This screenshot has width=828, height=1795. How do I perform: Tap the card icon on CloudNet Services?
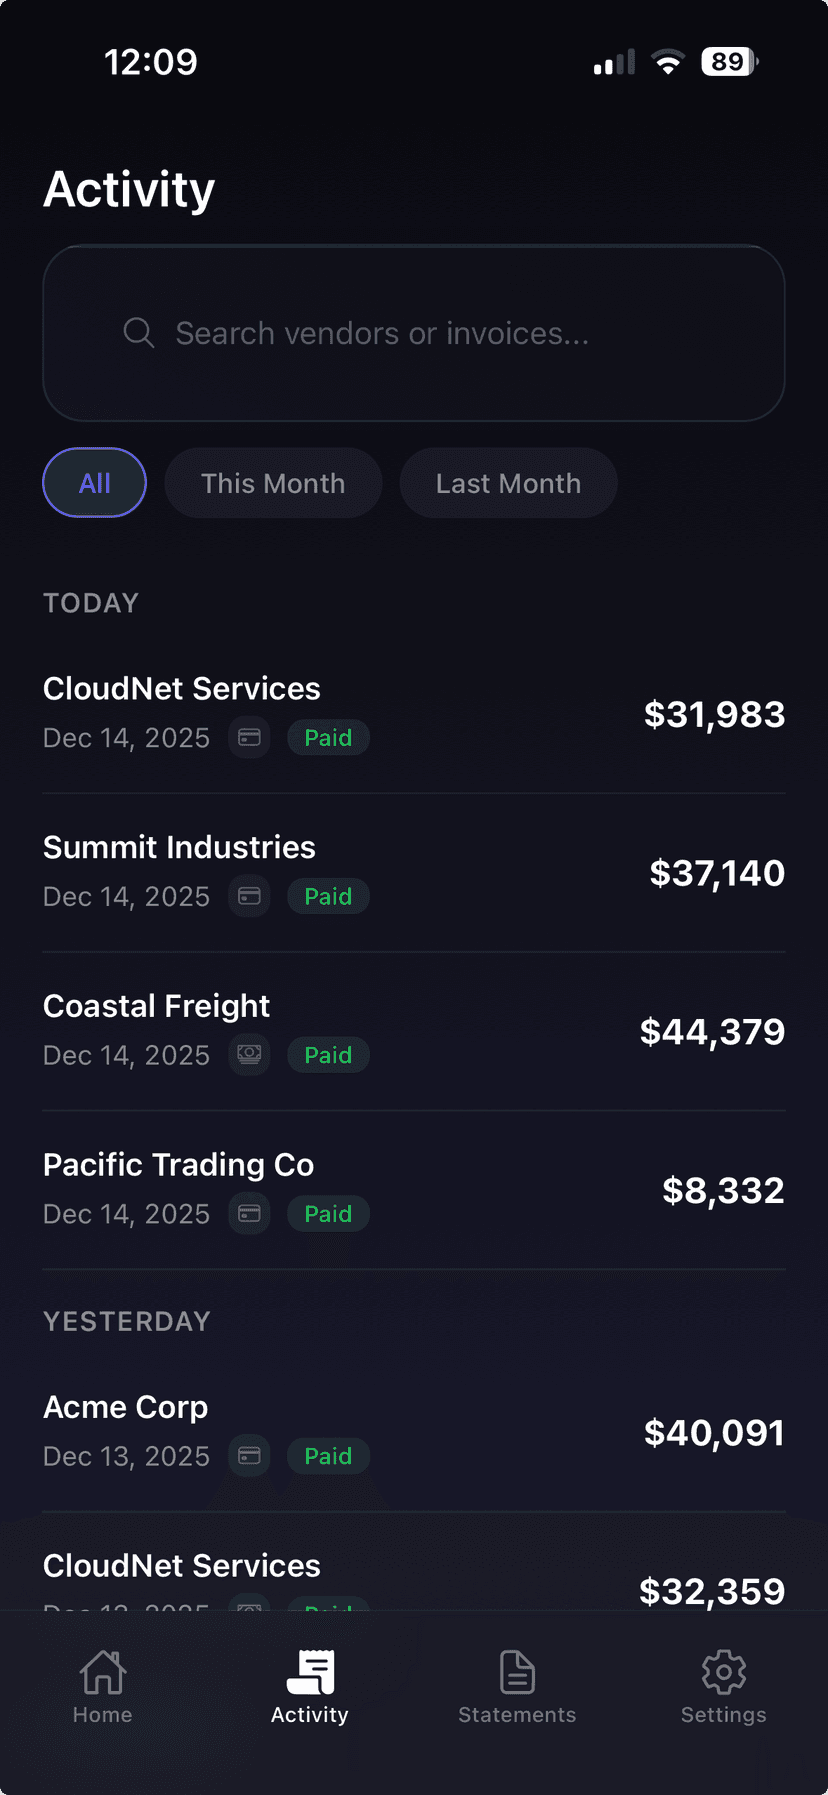249,738
